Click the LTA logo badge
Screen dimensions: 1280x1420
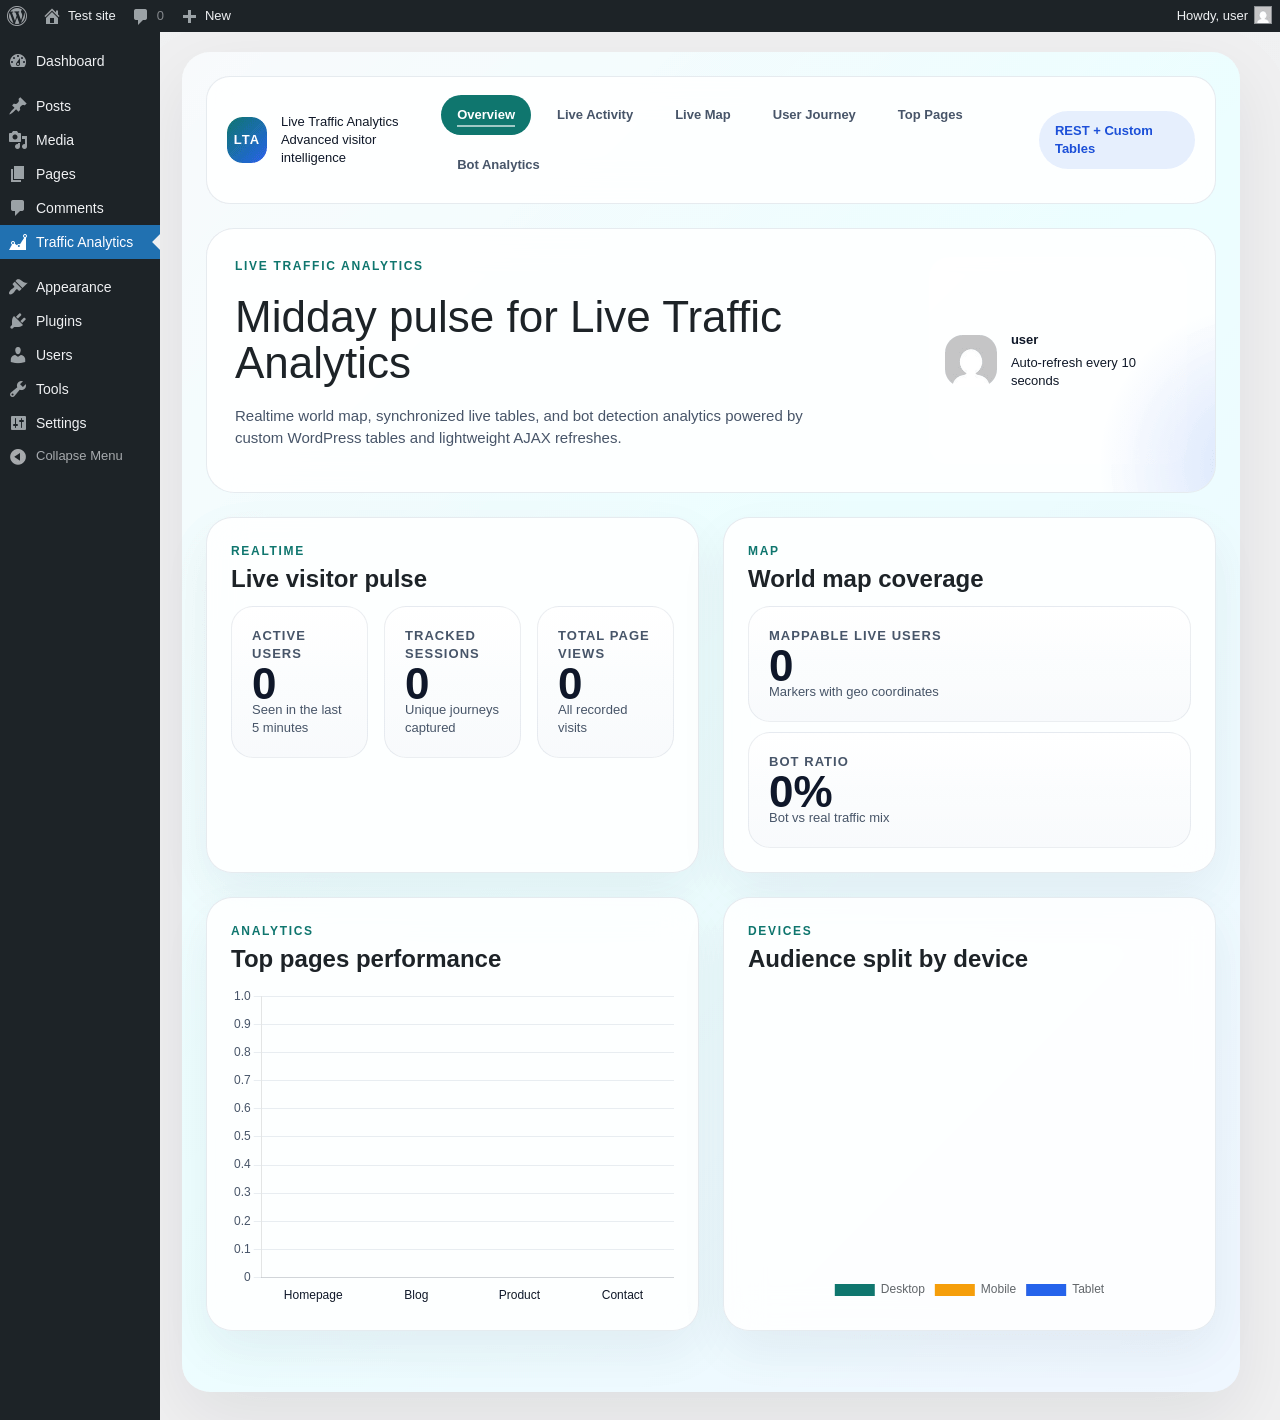(x=247, y=140)
